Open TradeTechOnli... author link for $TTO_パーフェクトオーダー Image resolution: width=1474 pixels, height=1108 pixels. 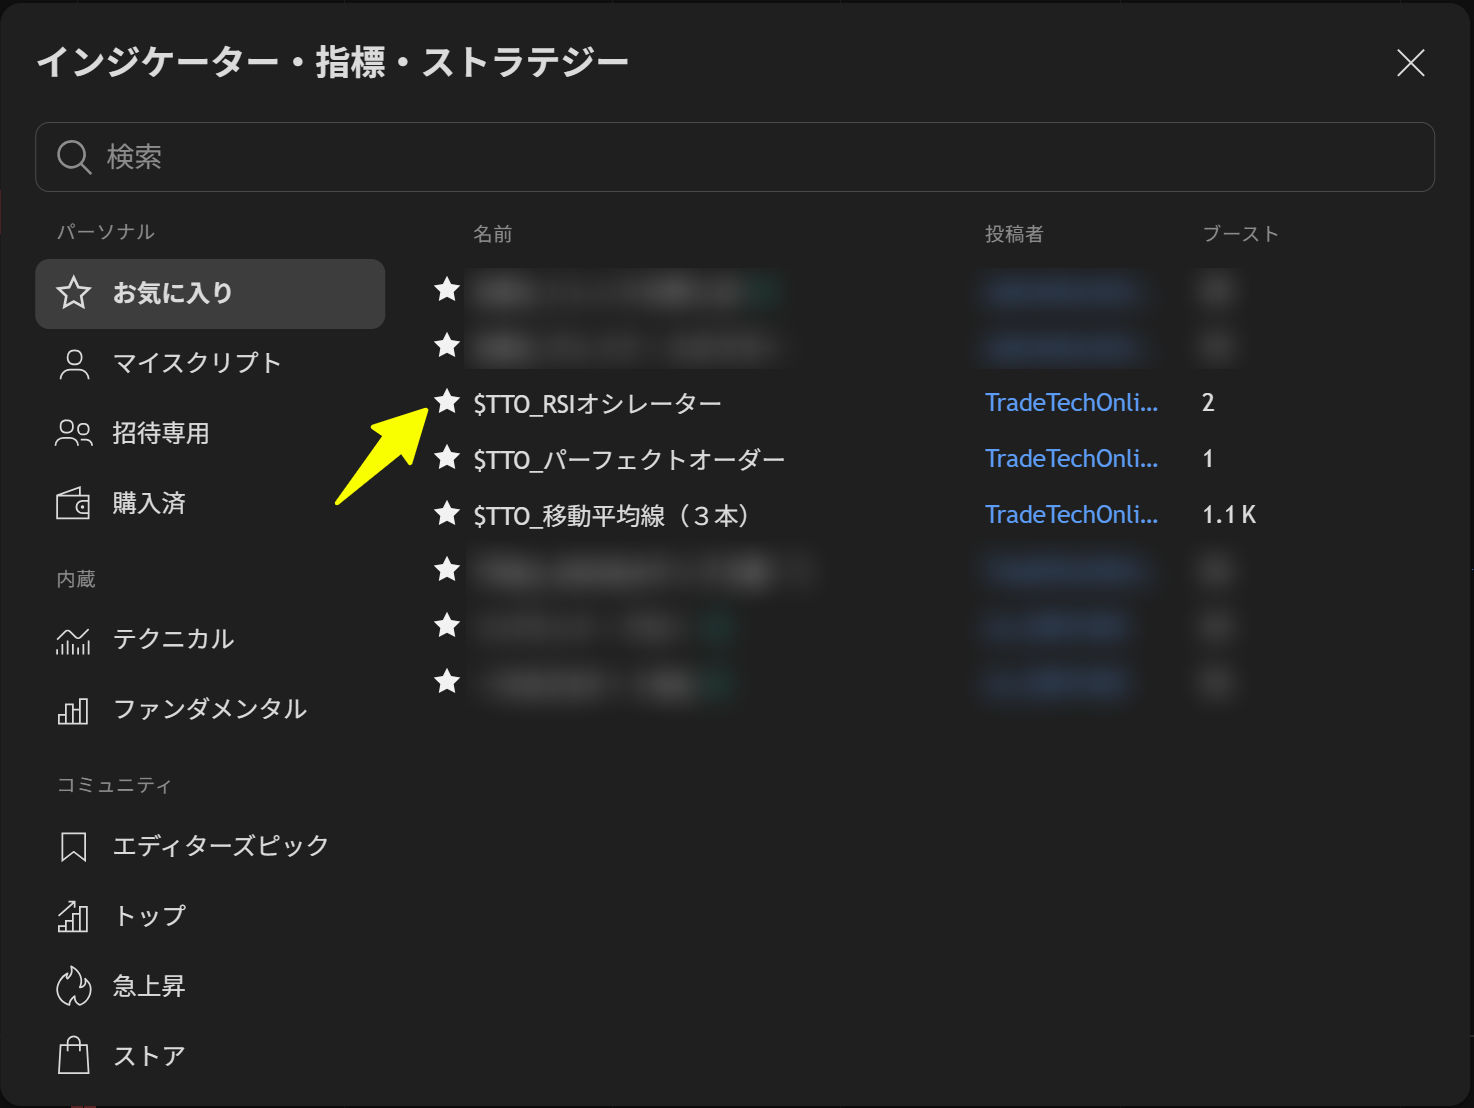(1071, 458)
